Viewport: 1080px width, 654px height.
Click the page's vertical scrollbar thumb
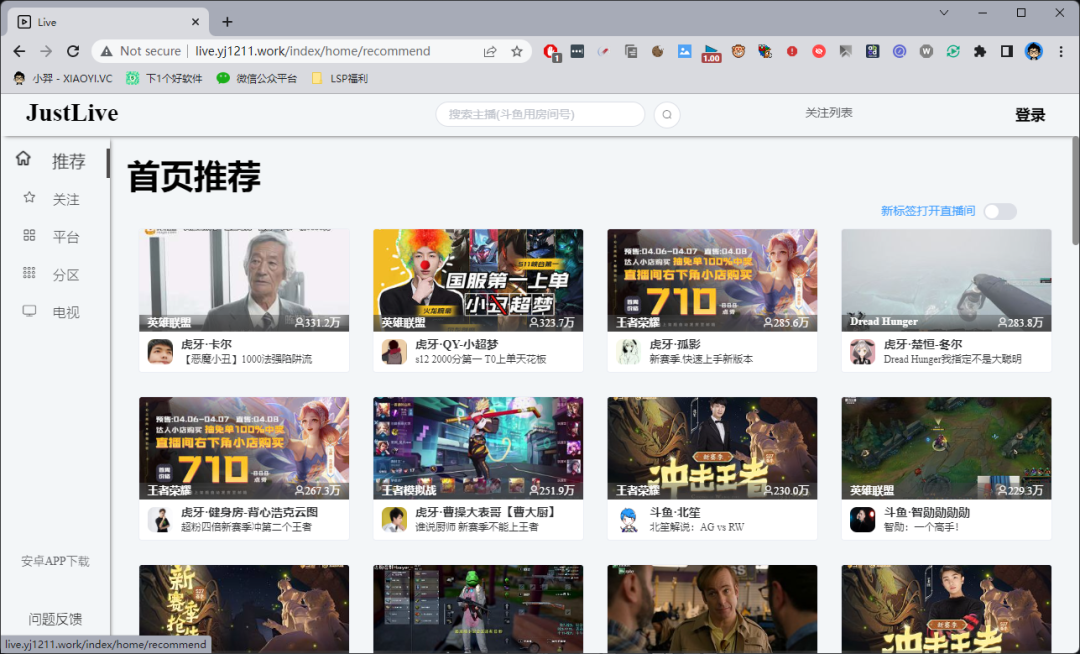pos(1075,190)
